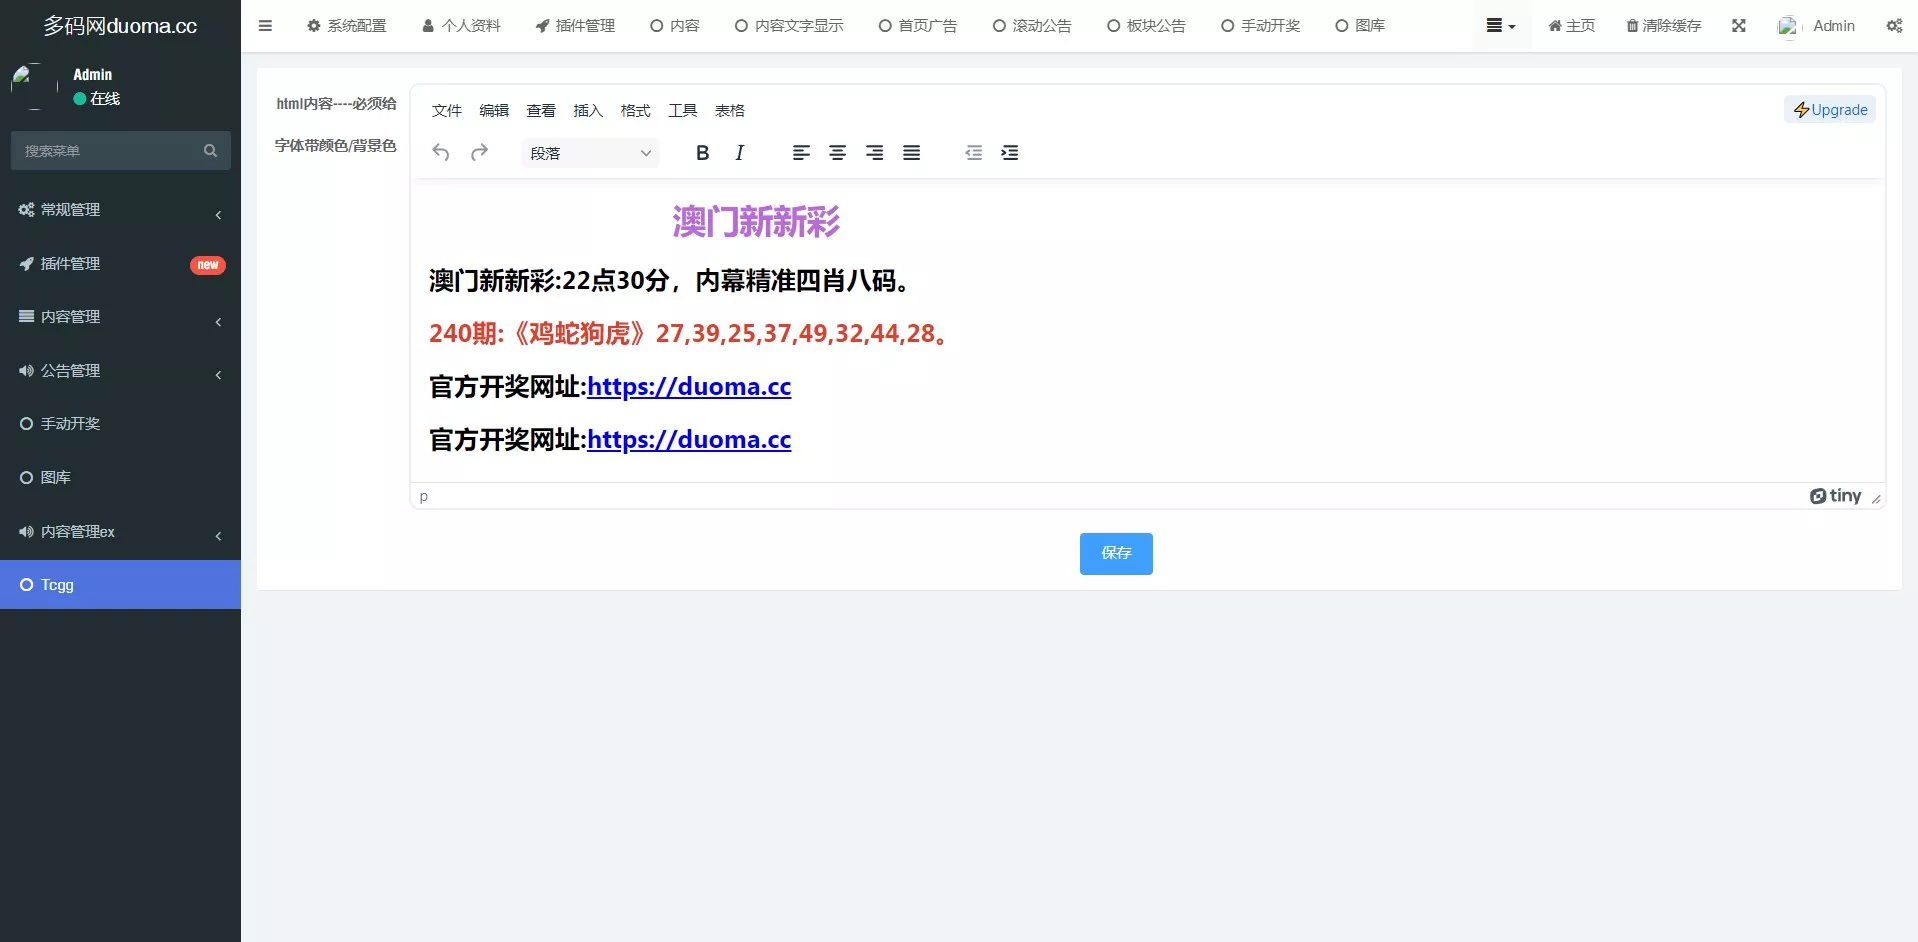This screenshot has width=1918, height=942.
Task: Click the Upgrade button in the editor
Action: tap(1829, 109)
